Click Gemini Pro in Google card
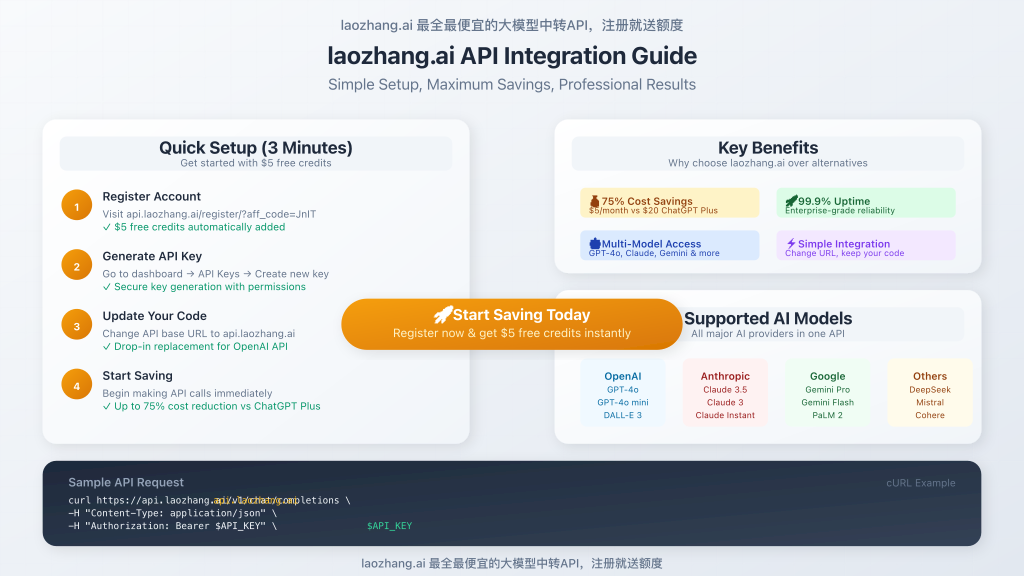 [827, 390]
